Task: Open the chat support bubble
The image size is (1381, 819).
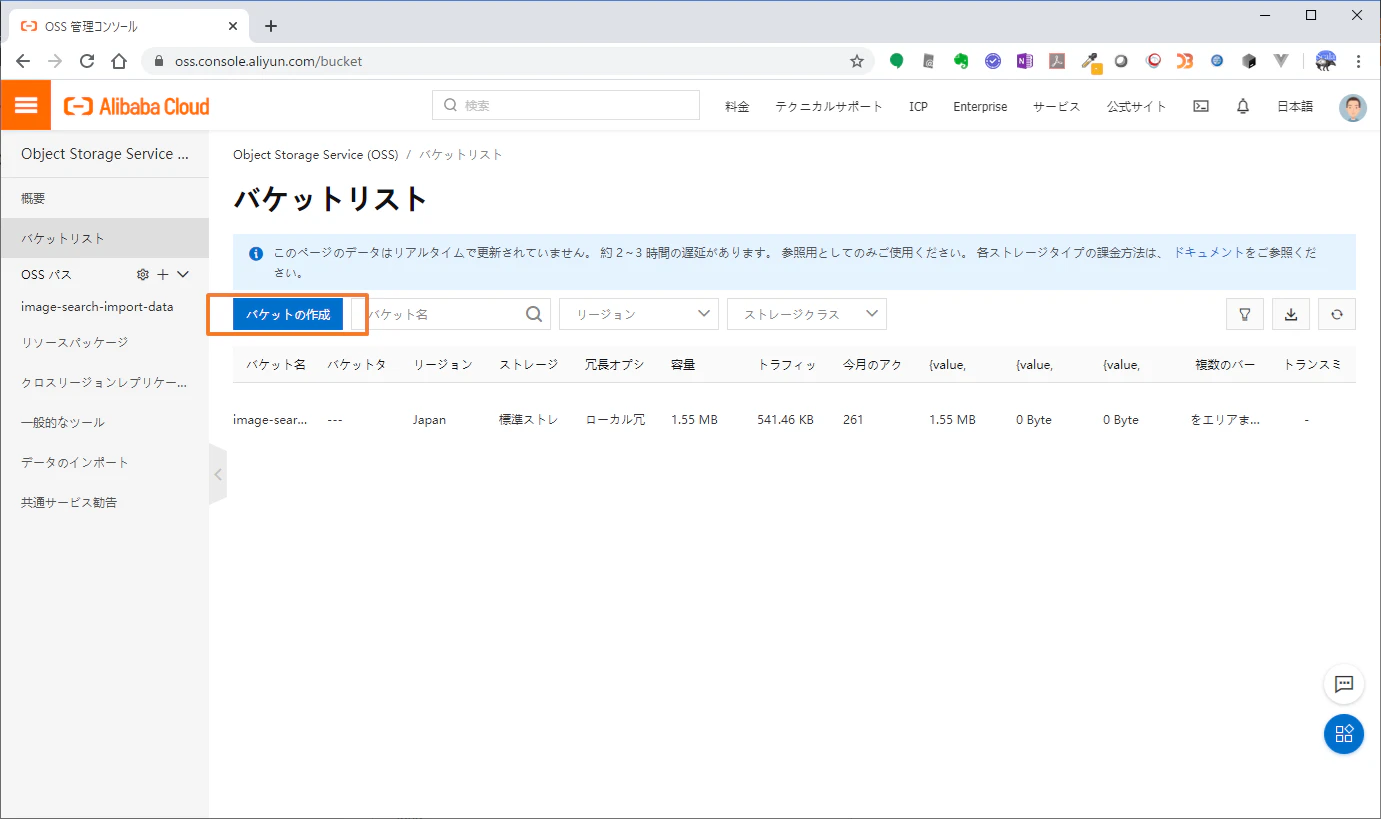Action: tap(1344, 684)
